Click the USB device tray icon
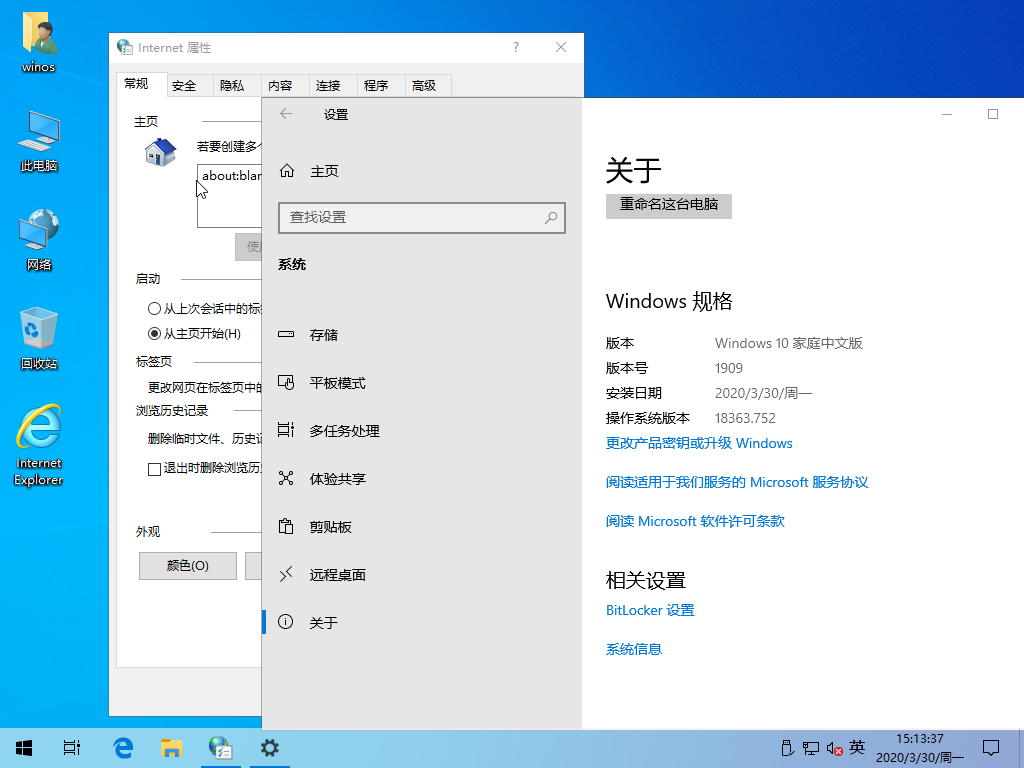 pos(787,748)
